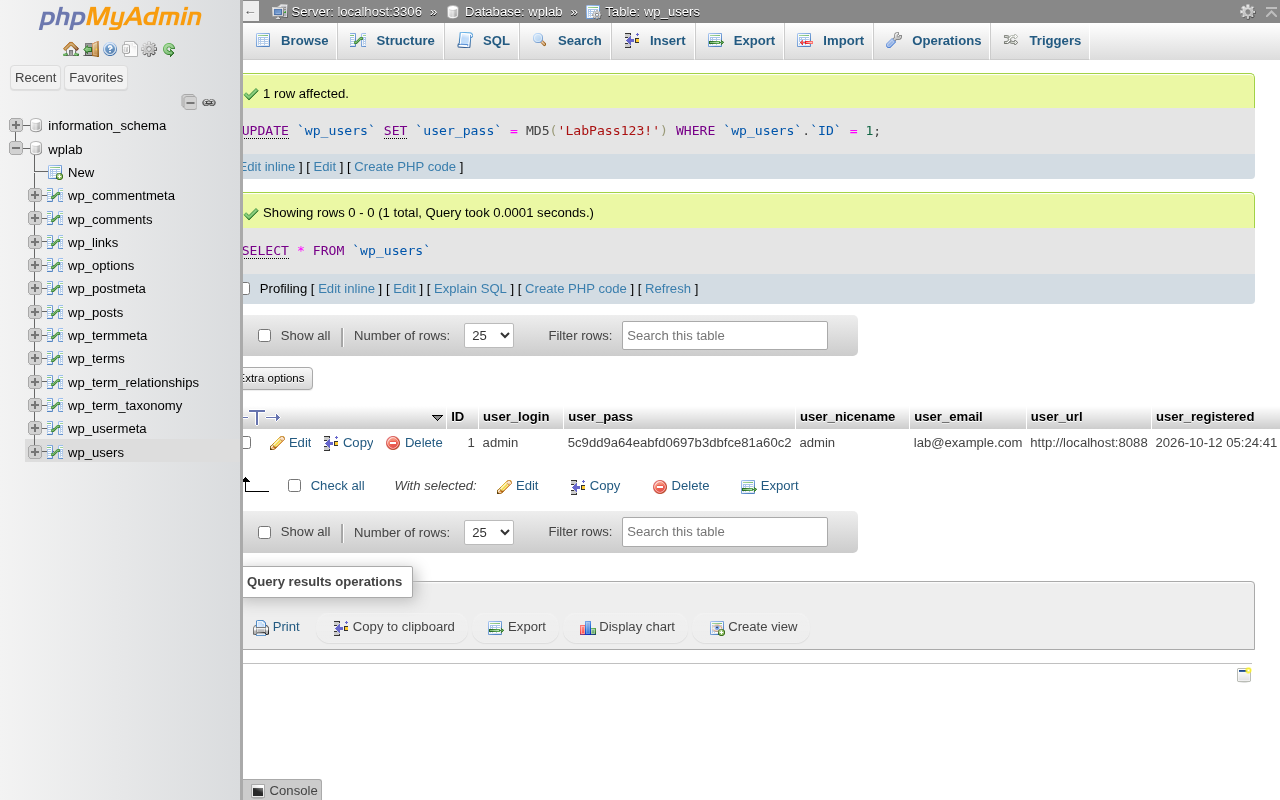Enable the Profiling checkbox
Image resolution: width=1280 pixels, height=800 pixels.
245,289
